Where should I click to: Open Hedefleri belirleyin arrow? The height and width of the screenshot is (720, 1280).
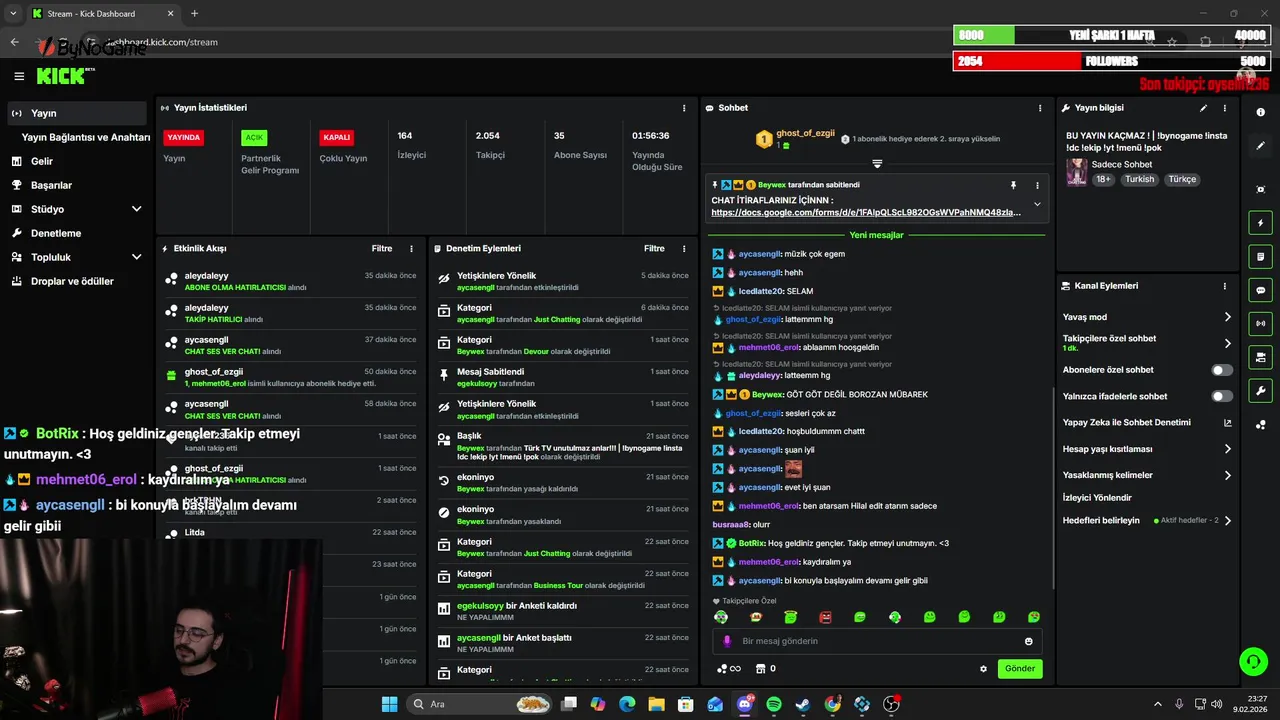1228,521
